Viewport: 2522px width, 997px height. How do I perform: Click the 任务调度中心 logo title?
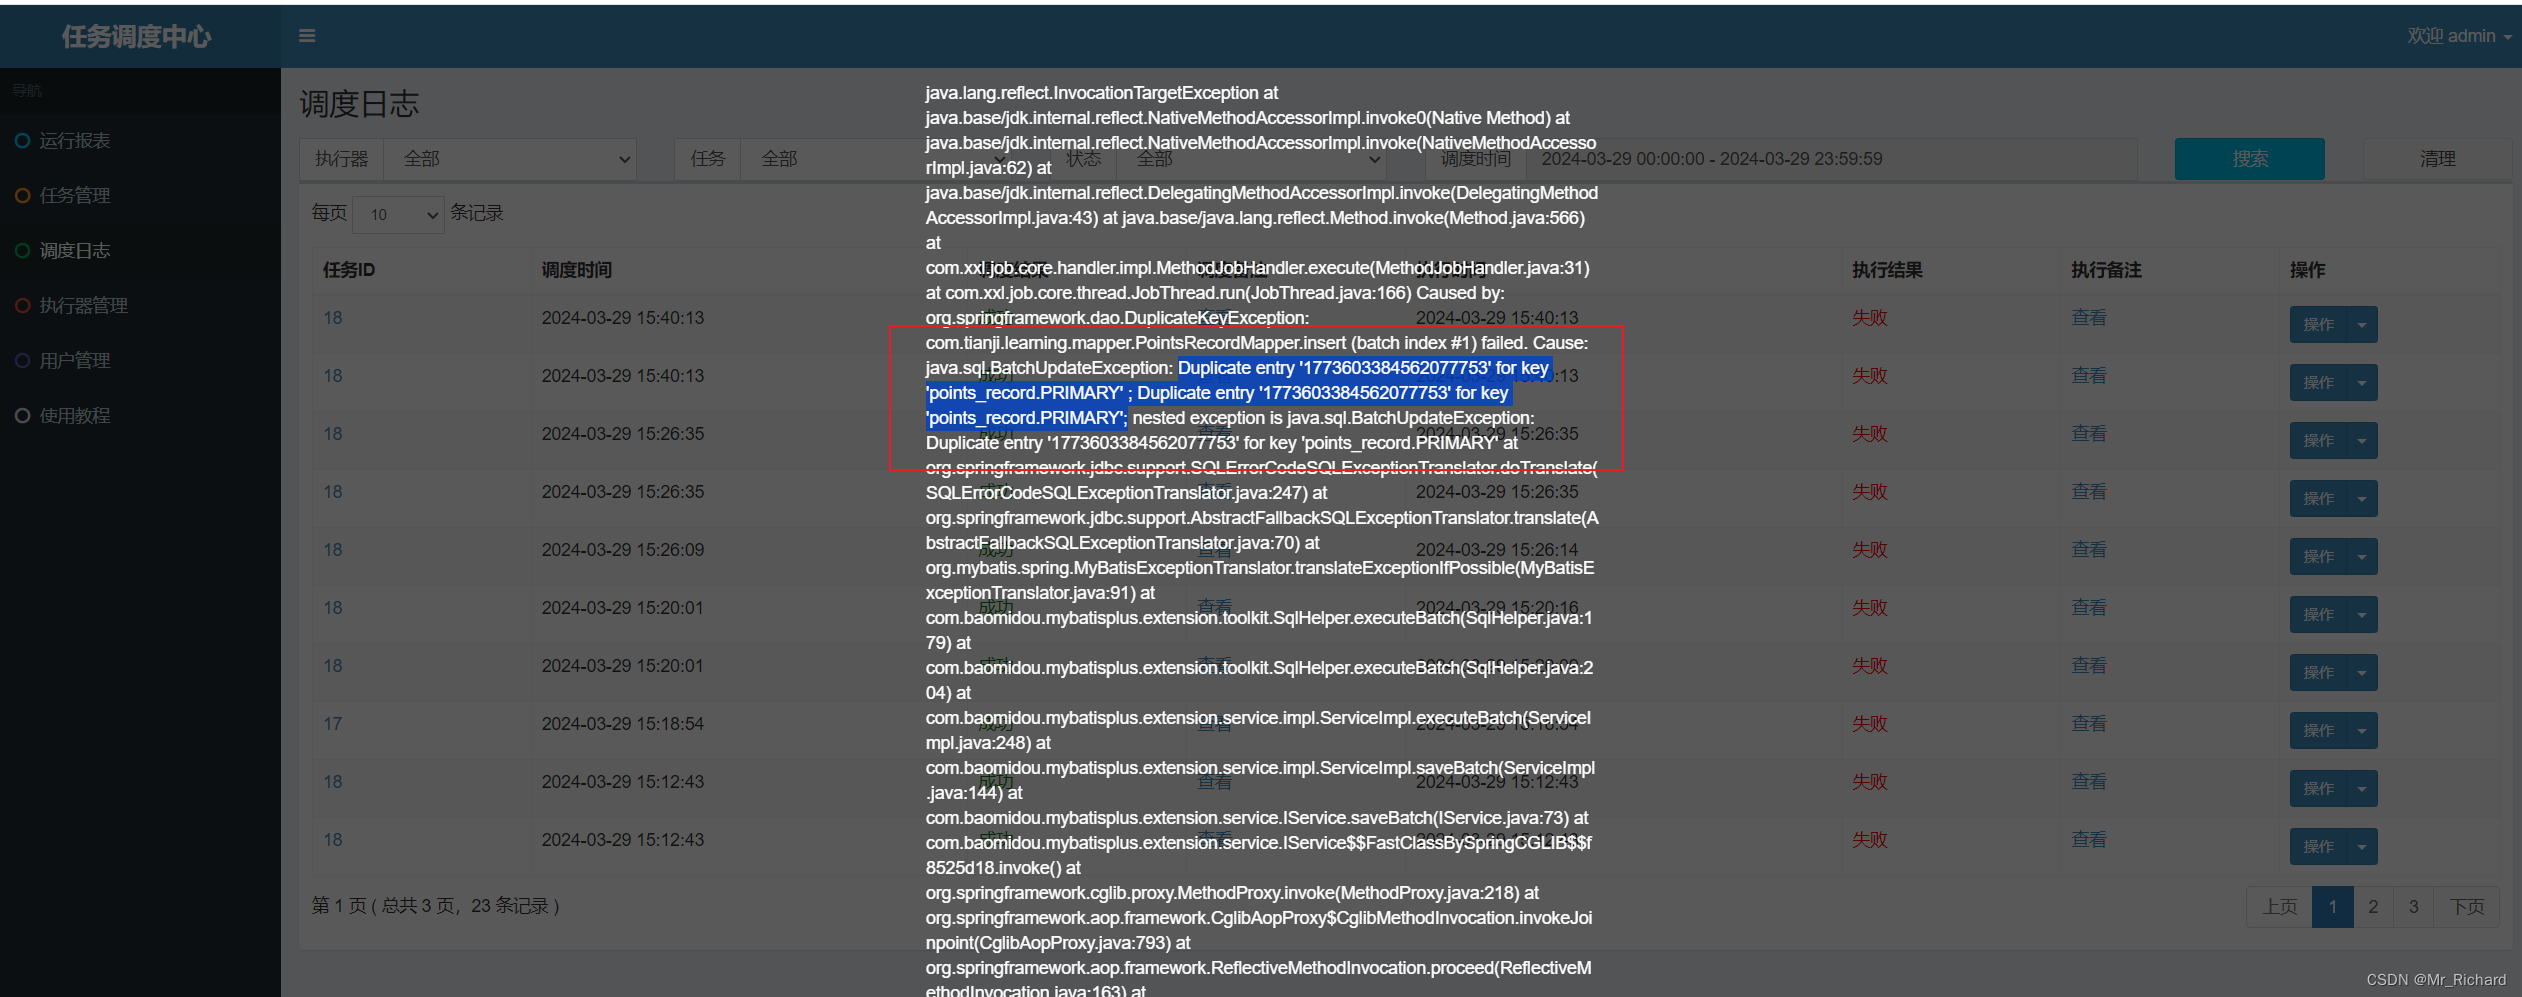coord(137,37)
